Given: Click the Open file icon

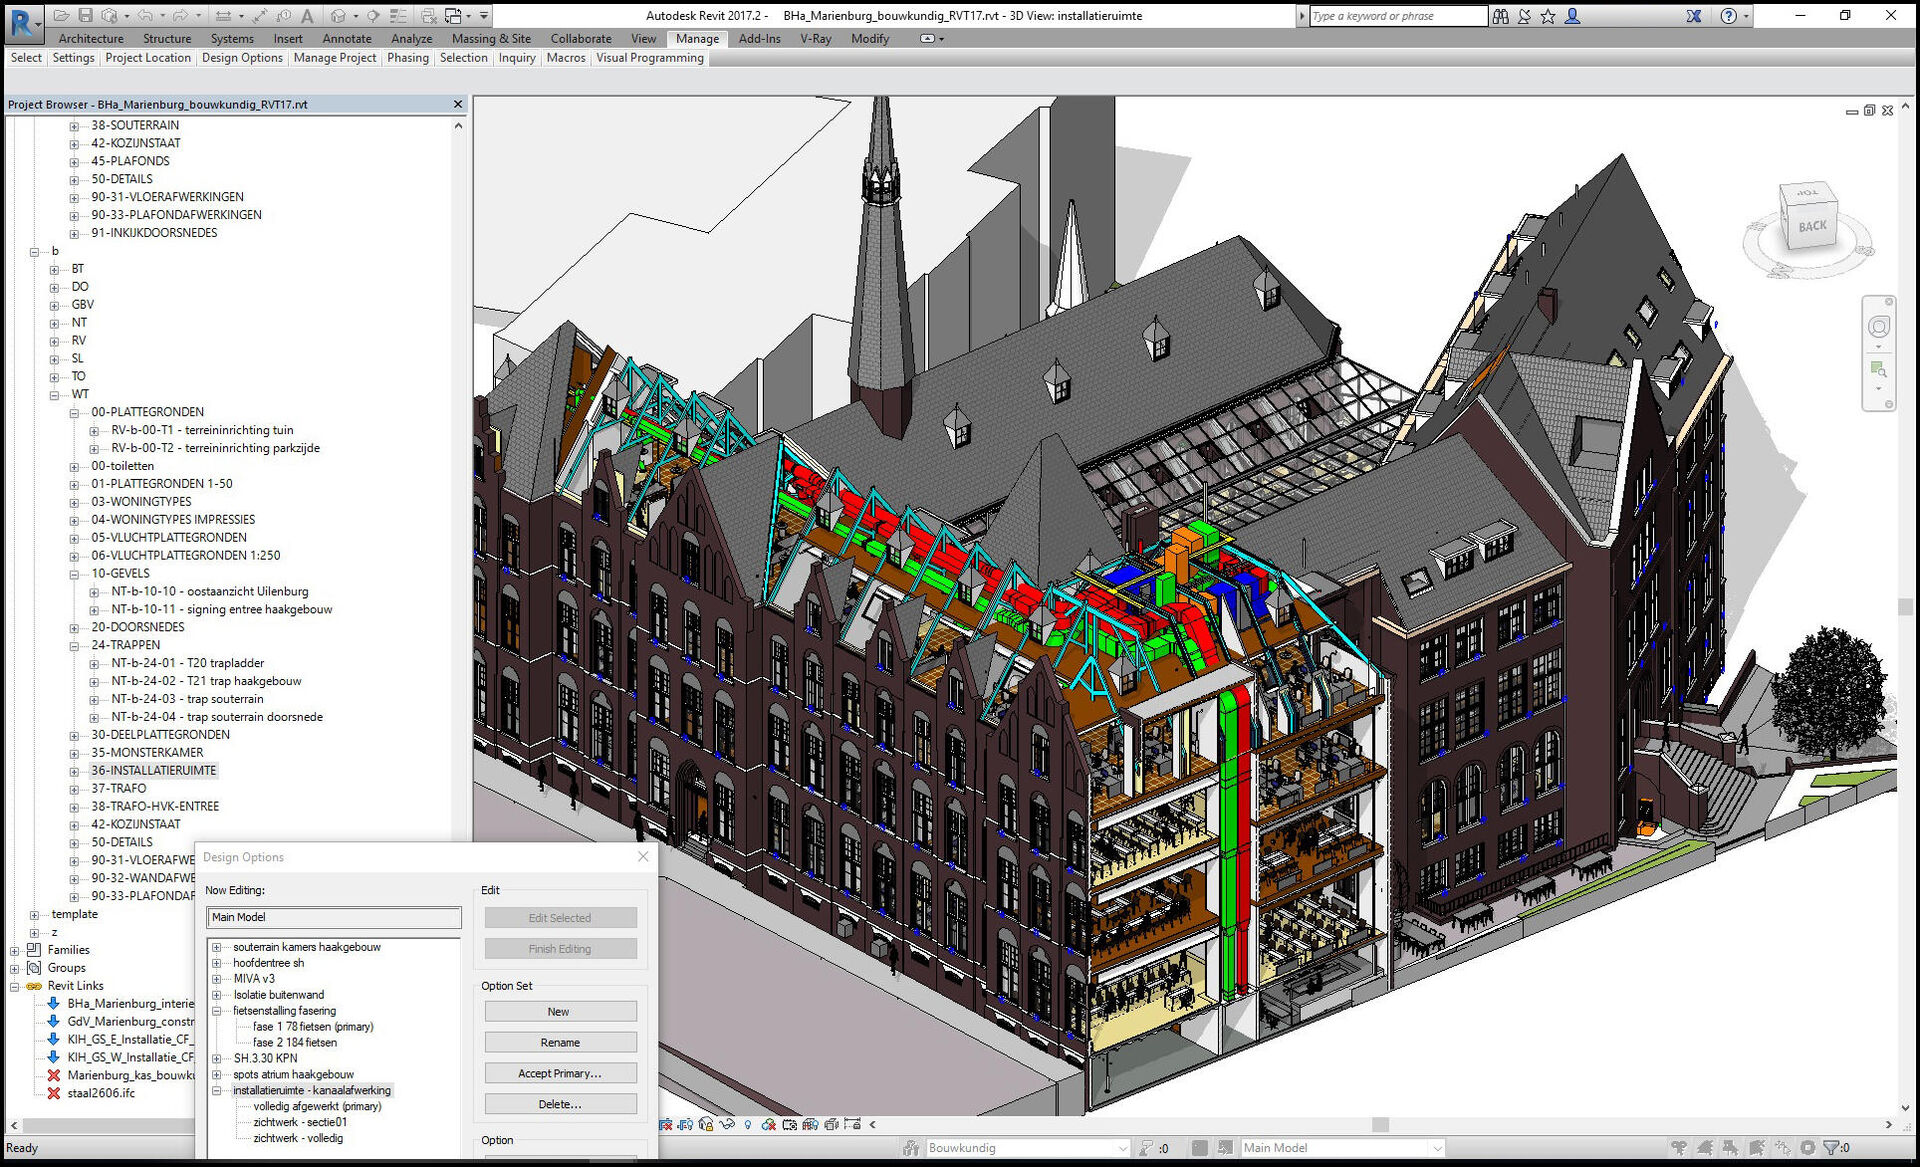Looking at the screenshot, I should pyautogui.click(x=61, y=15).
